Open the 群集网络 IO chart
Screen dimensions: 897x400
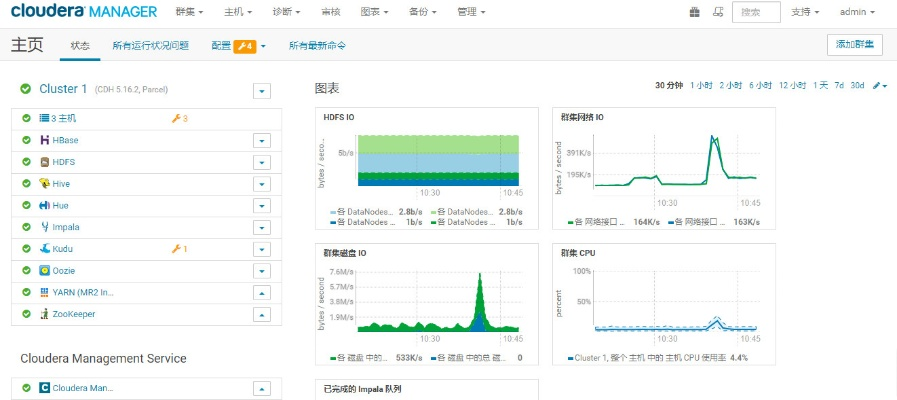tap(664, 168)
